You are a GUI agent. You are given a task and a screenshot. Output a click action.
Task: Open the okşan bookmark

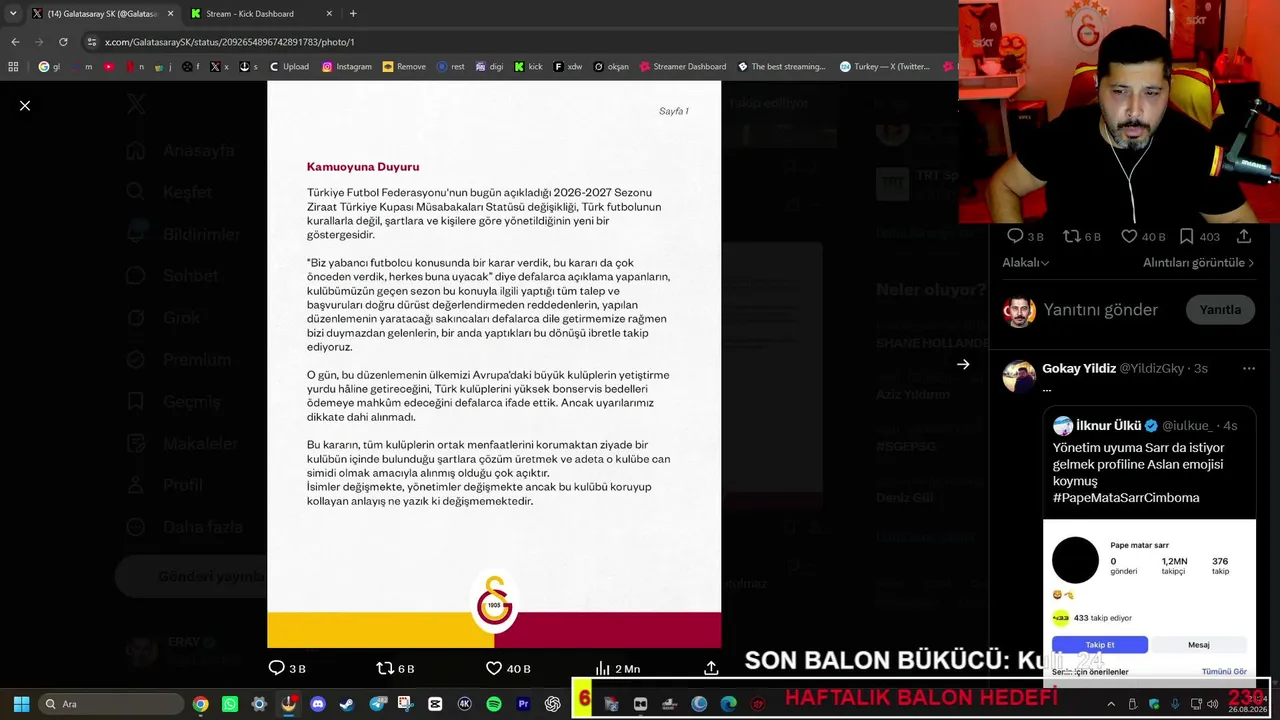(611, 67)
